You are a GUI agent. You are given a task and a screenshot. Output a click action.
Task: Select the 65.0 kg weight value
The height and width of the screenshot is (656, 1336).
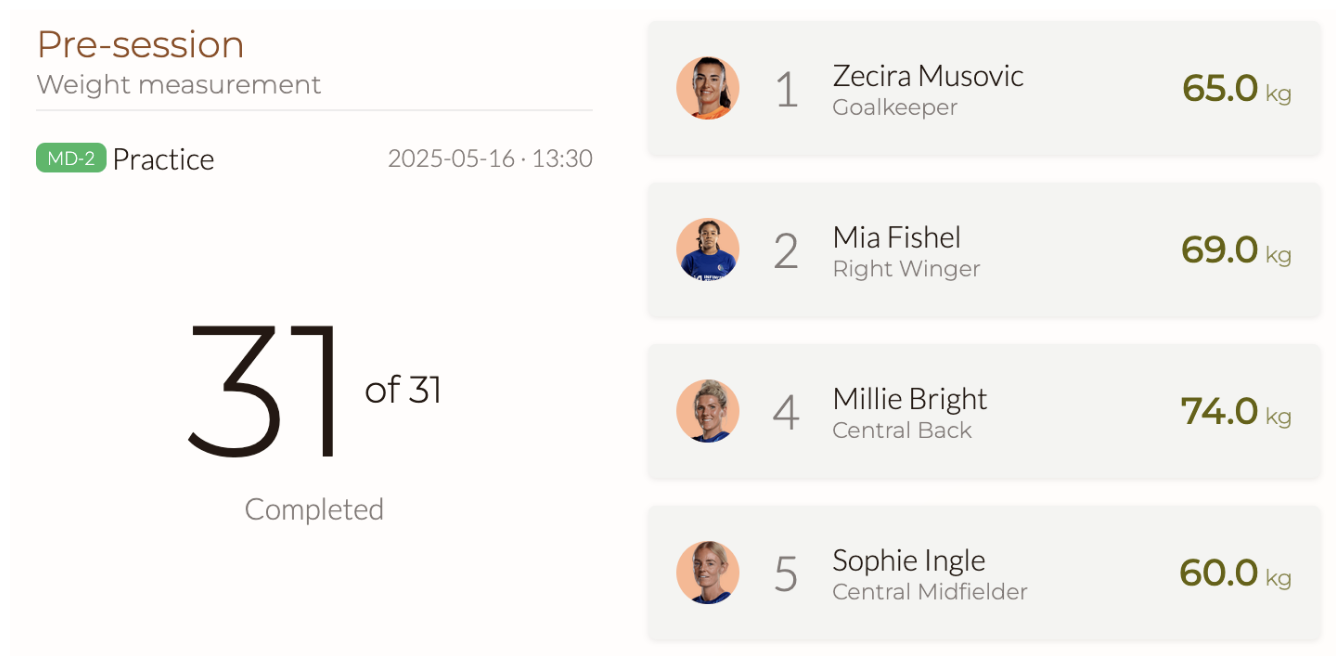(1236, 88)
